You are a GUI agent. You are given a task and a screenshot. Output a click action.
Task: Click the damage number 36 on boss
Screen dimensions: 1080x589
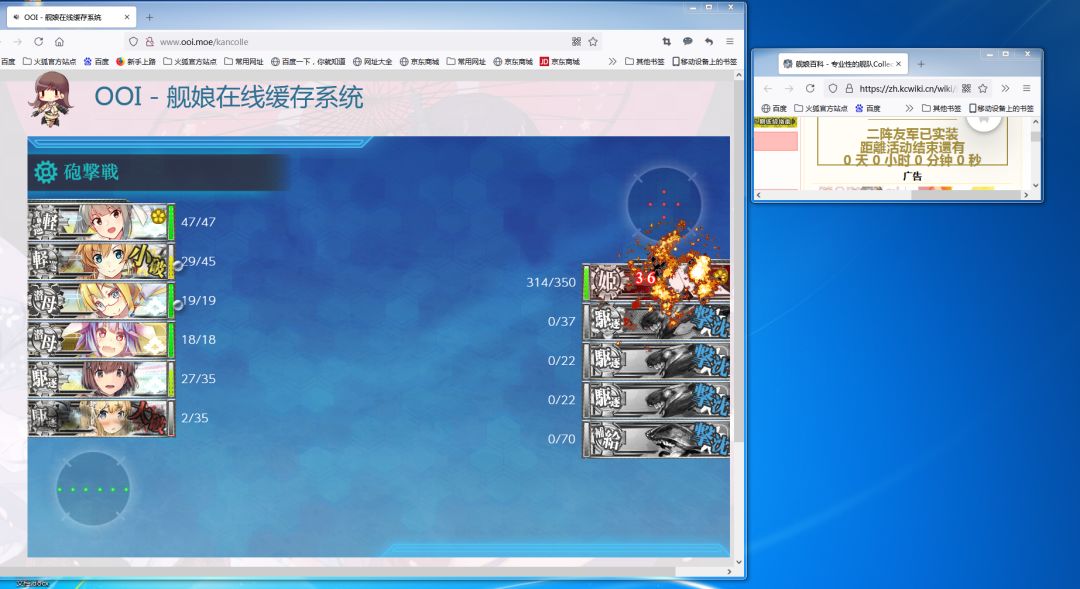coord(645,278)
